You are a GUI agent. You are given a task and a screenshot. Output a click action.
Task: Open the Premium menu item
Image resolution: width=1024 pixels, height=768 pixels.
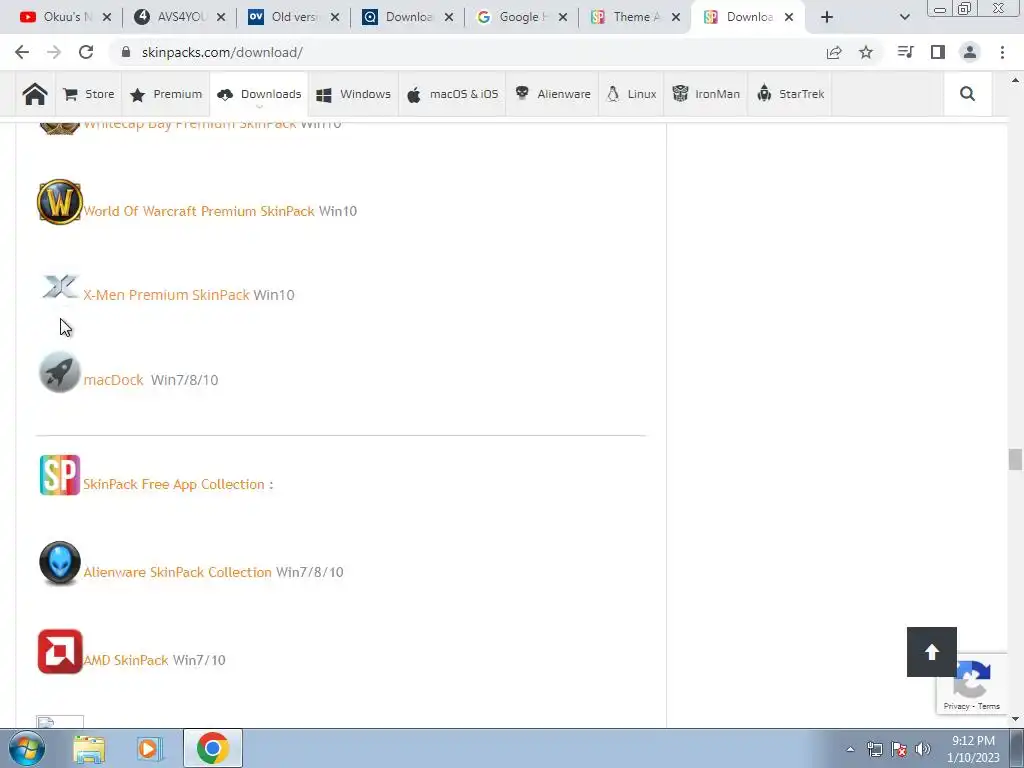pos(166,94)
